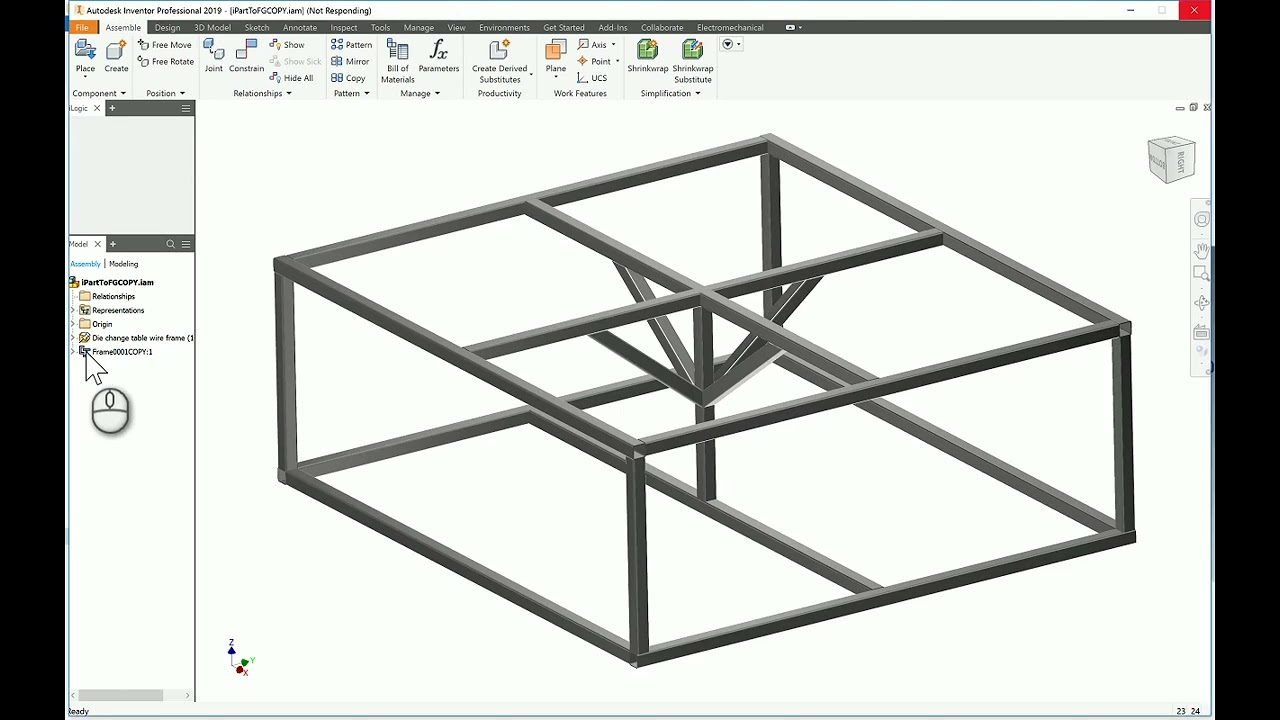1280x720 pixels.
Task: Expand the Pattern panel dropdown
Action: [351, 93]
